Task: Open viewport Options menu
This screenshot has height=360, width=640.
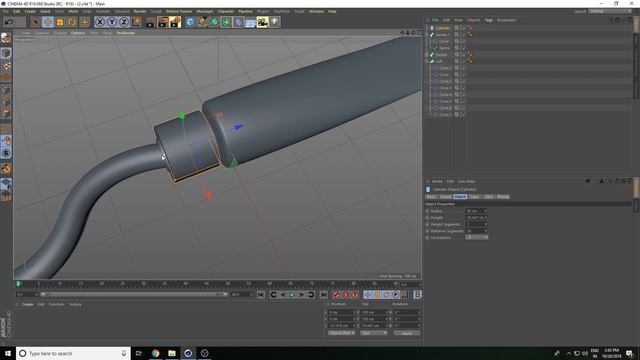Action: coord(78,33)
